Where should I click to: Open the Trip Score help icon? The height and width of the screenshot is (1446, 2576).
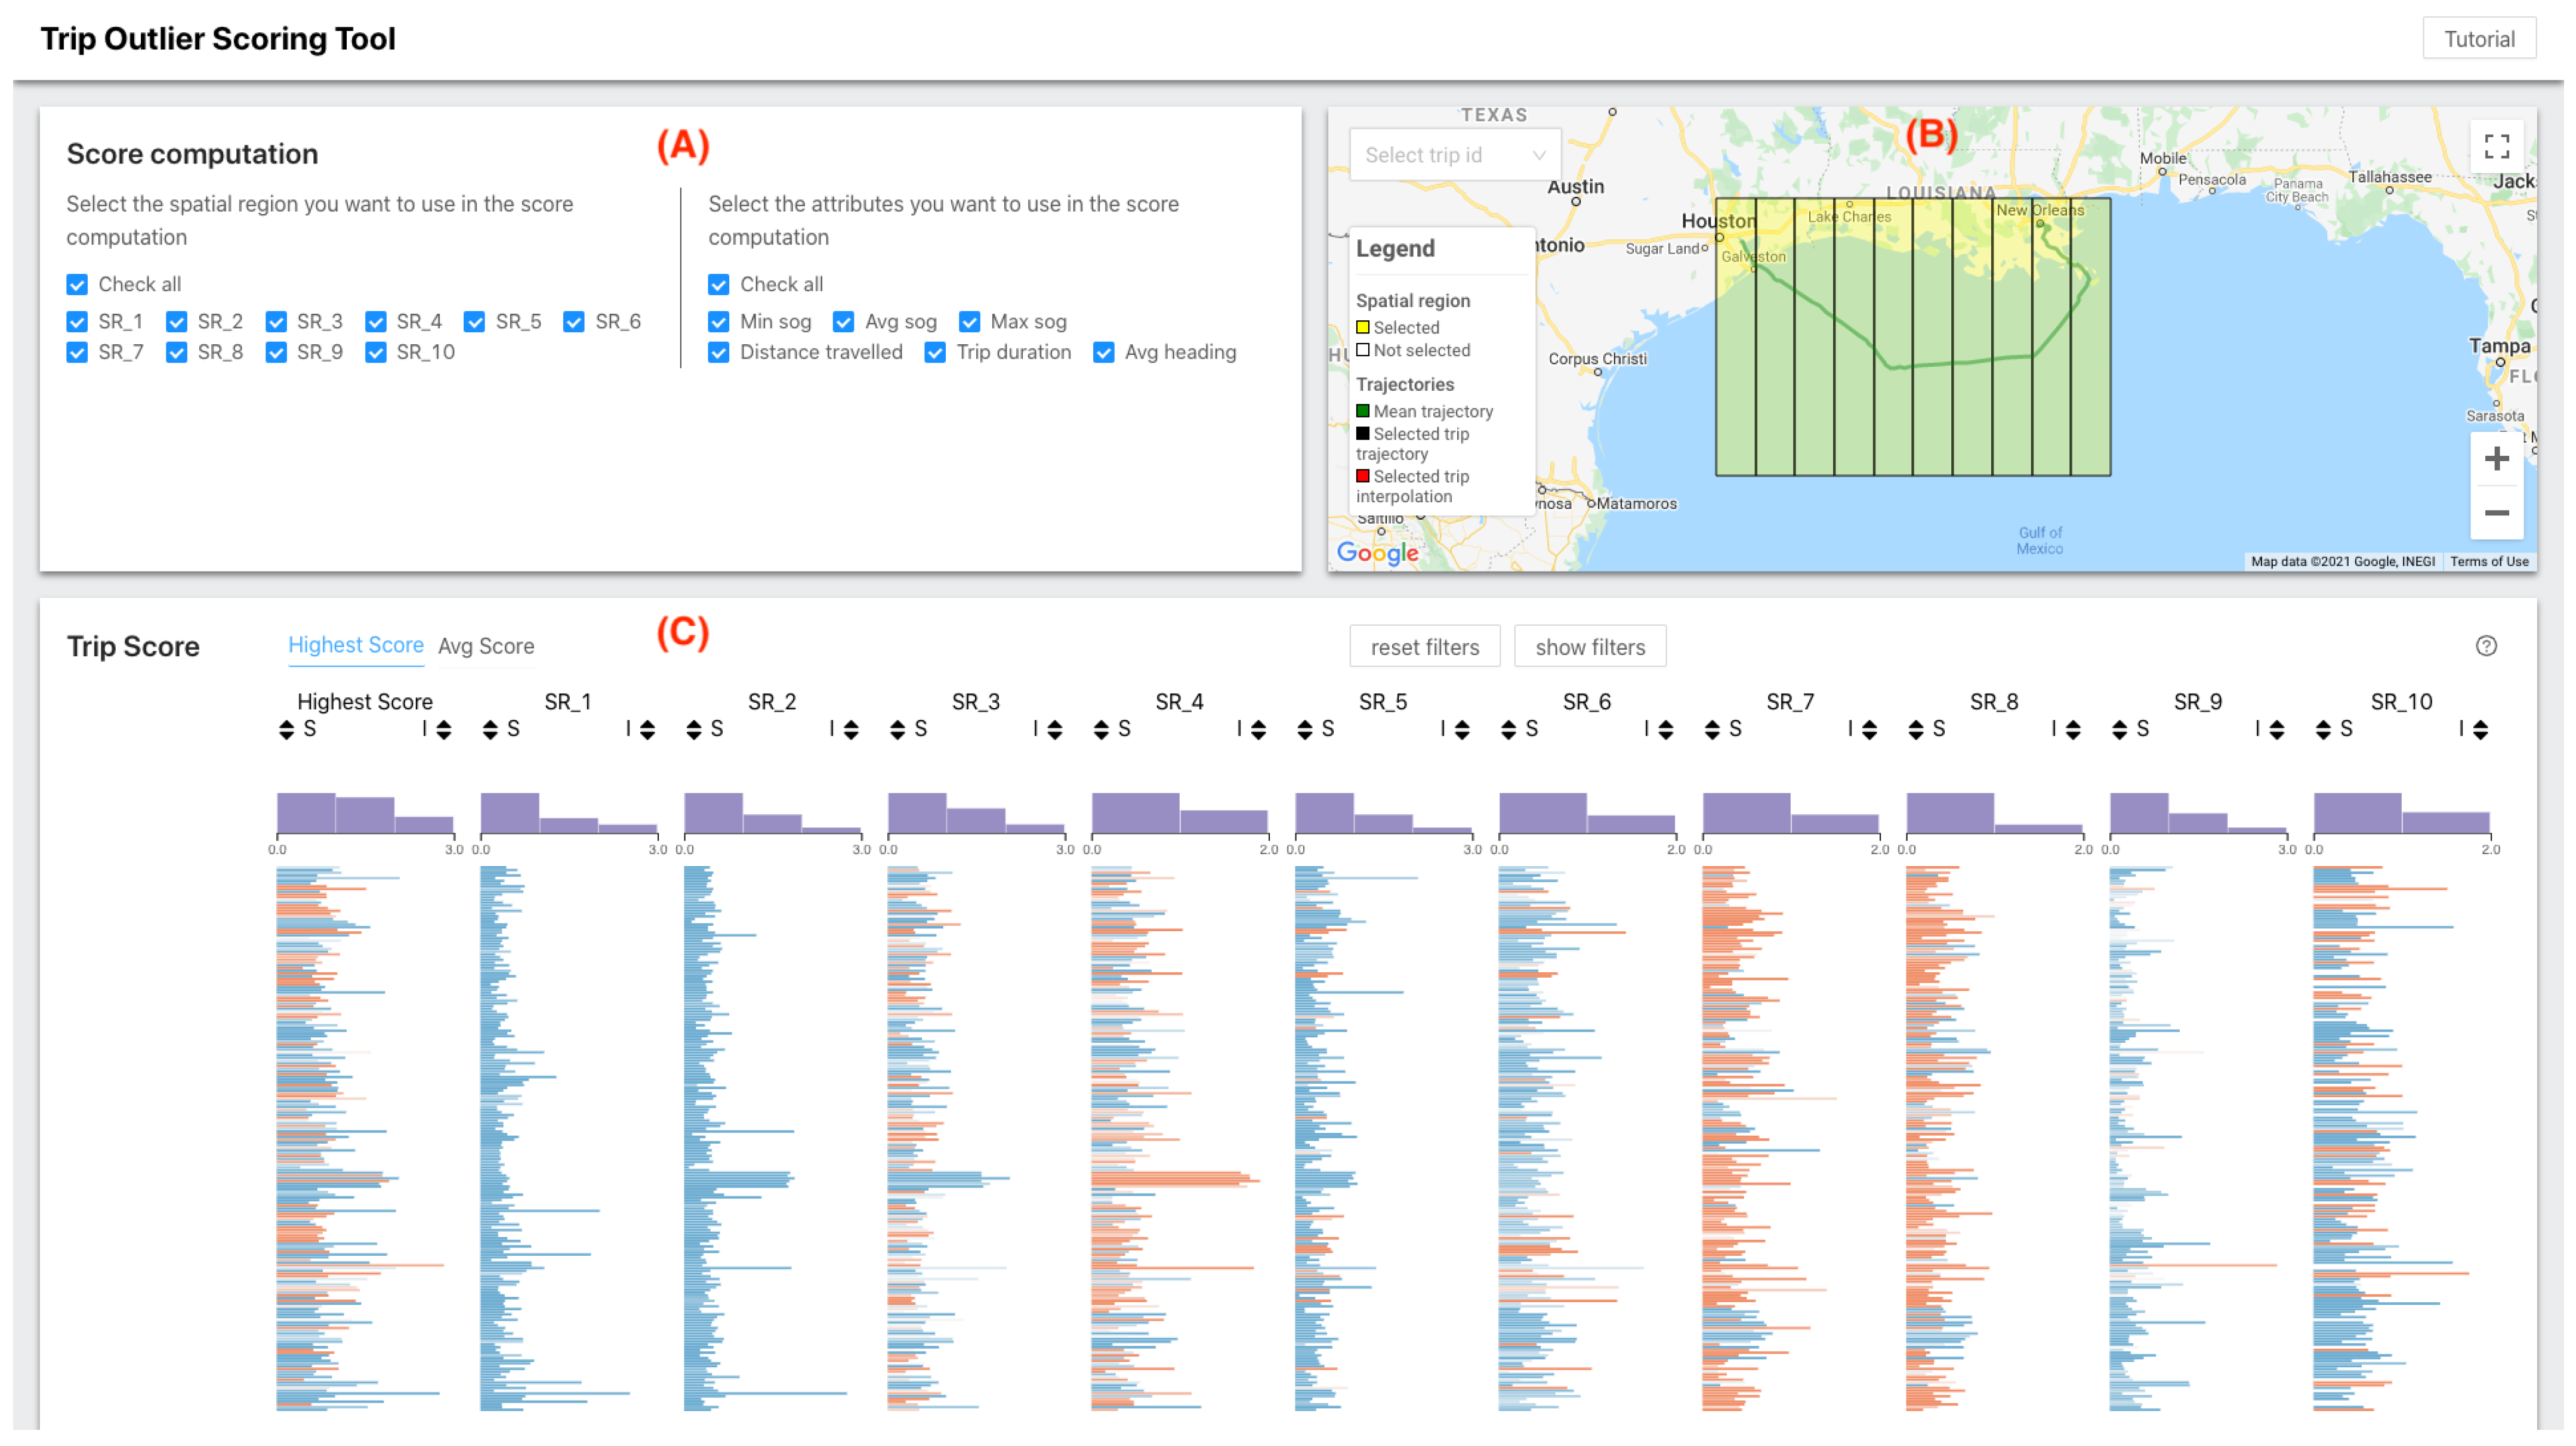(x=2486, y=646)
